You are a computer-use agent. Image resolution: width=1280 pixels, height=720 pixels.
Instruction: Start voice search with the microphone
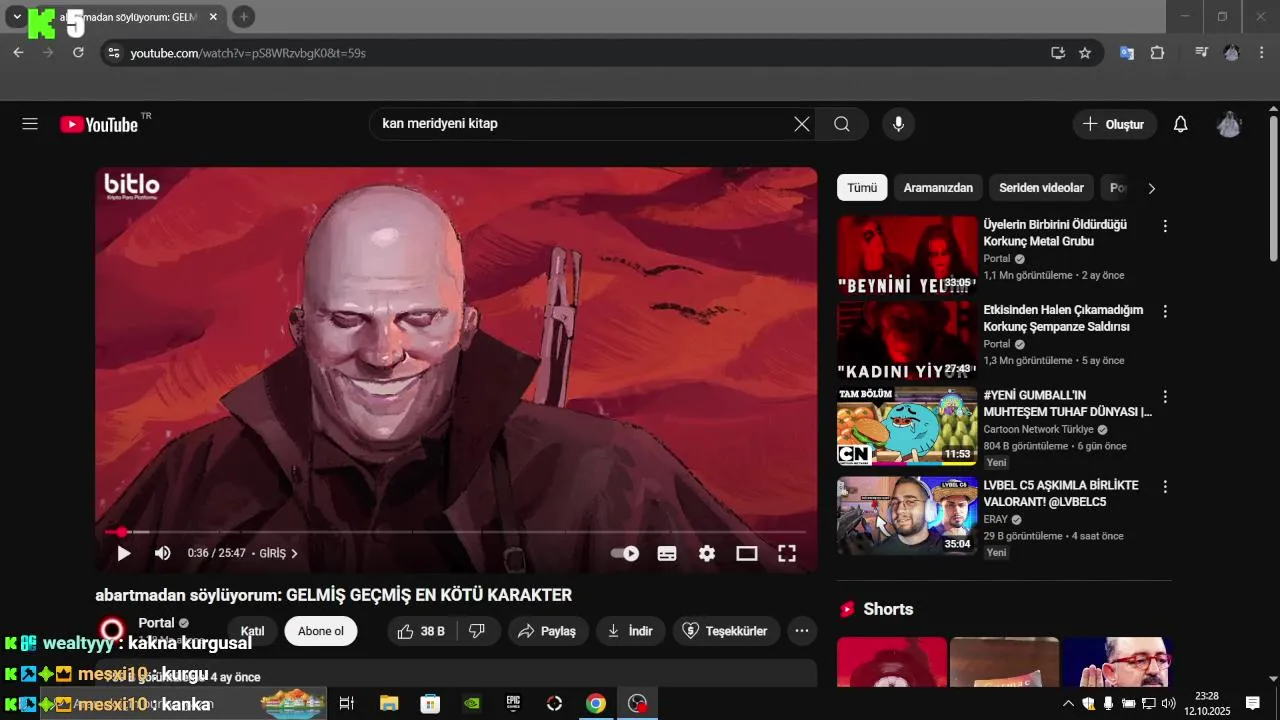click(x=898, y=124)
